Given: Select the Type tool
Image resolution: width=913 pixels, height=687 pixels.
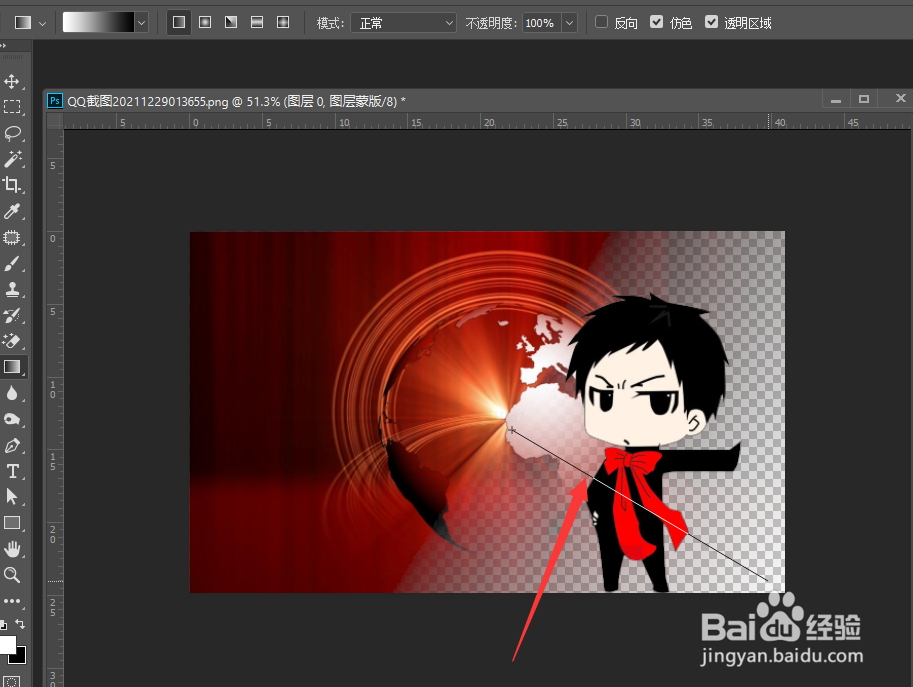Looking at the screenshot, I should [x=12, y=471].
